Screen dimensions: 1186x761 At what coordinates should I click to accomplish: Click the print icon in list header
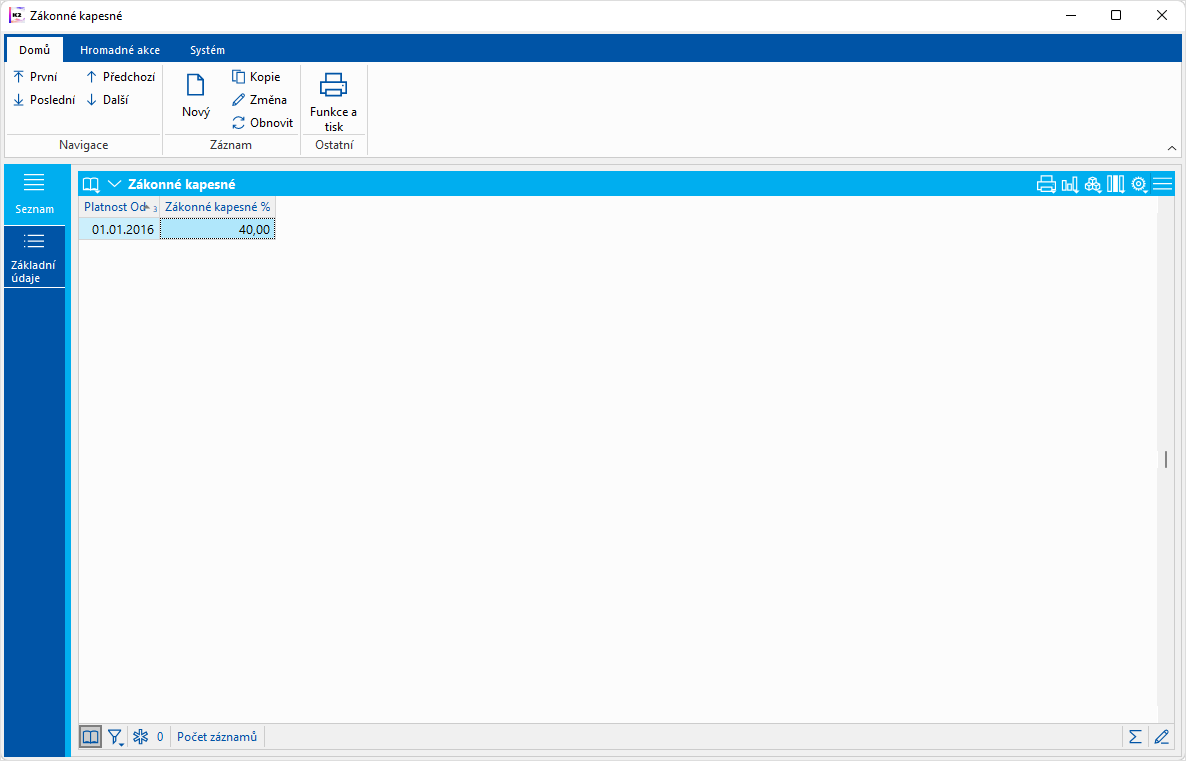pos(1046,184)
